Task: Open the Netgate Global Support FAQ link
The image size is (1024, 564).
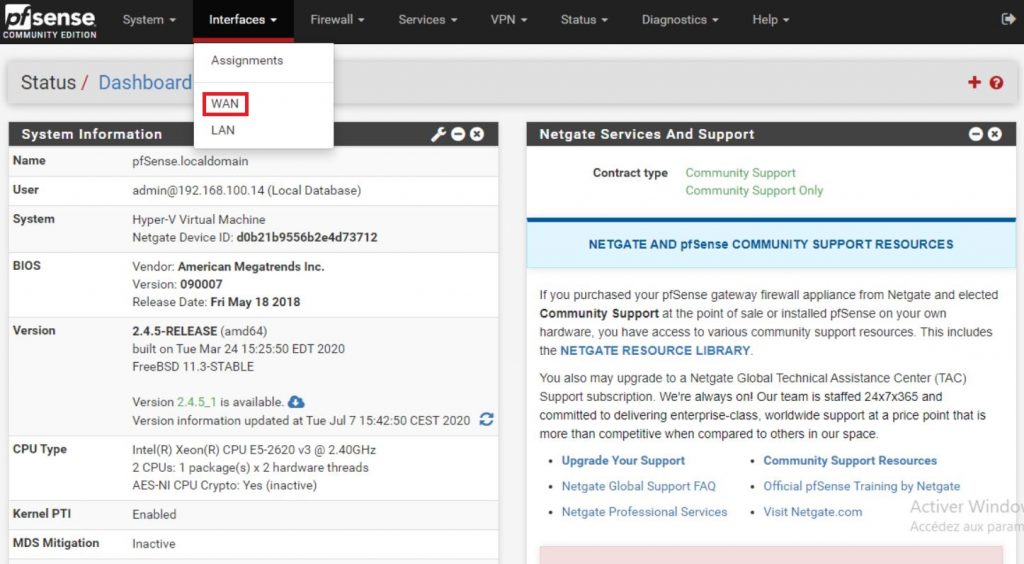Action: coord(639,486)
